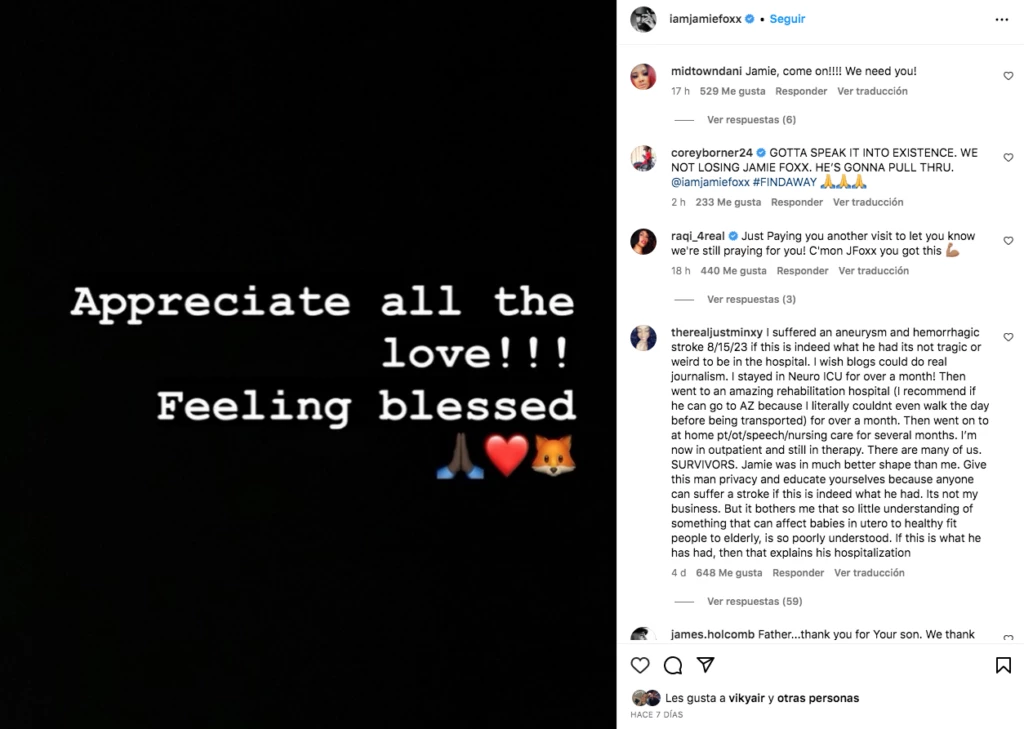The width and height of the screenshot is (1024, 729).
Task: Like coreyborner24's comment with its heart
Action: [1008, 158]
